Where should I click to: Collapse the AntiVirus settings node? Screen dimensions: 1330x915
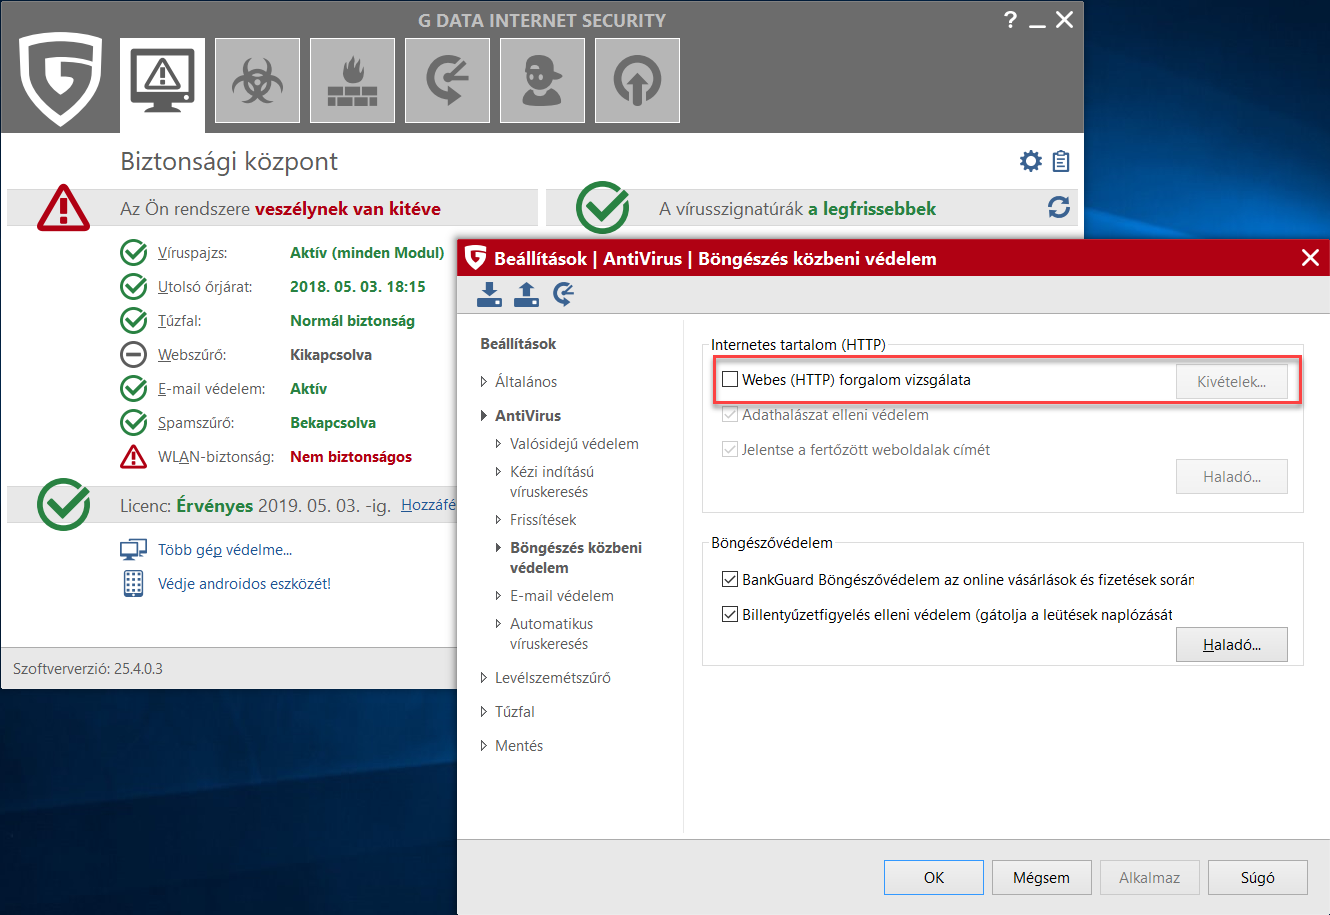(484, 416)
